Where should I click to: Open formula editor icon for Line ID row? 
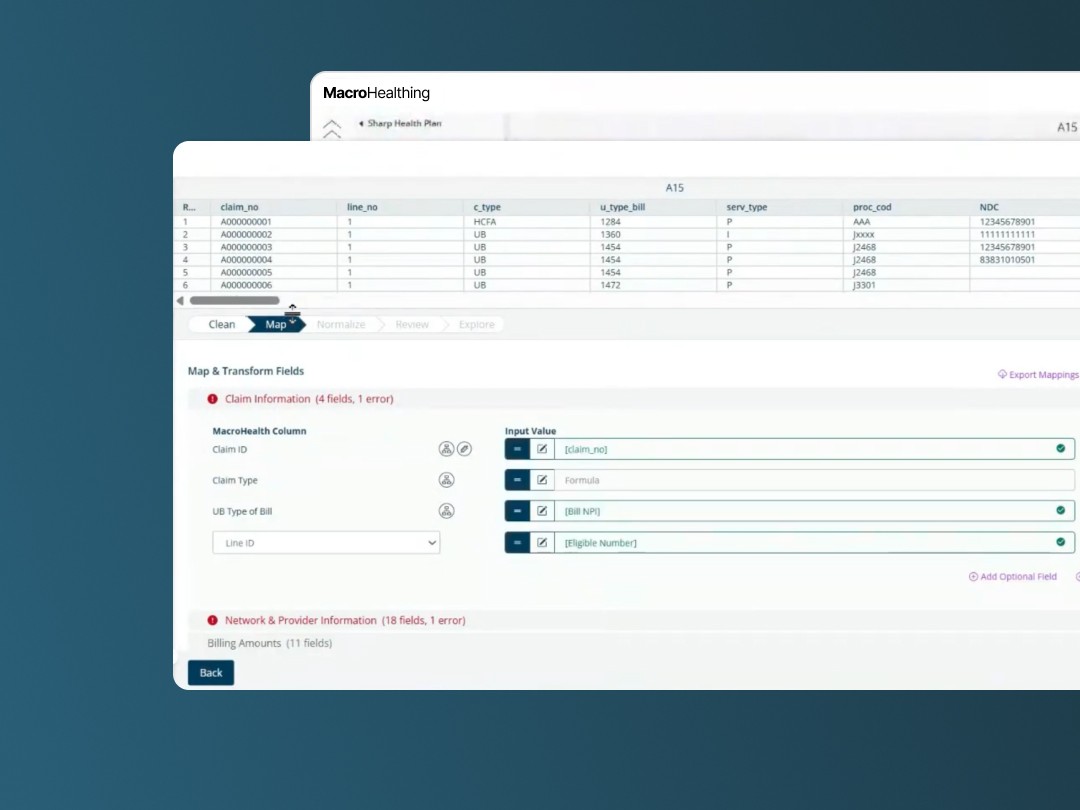[542, 543]
